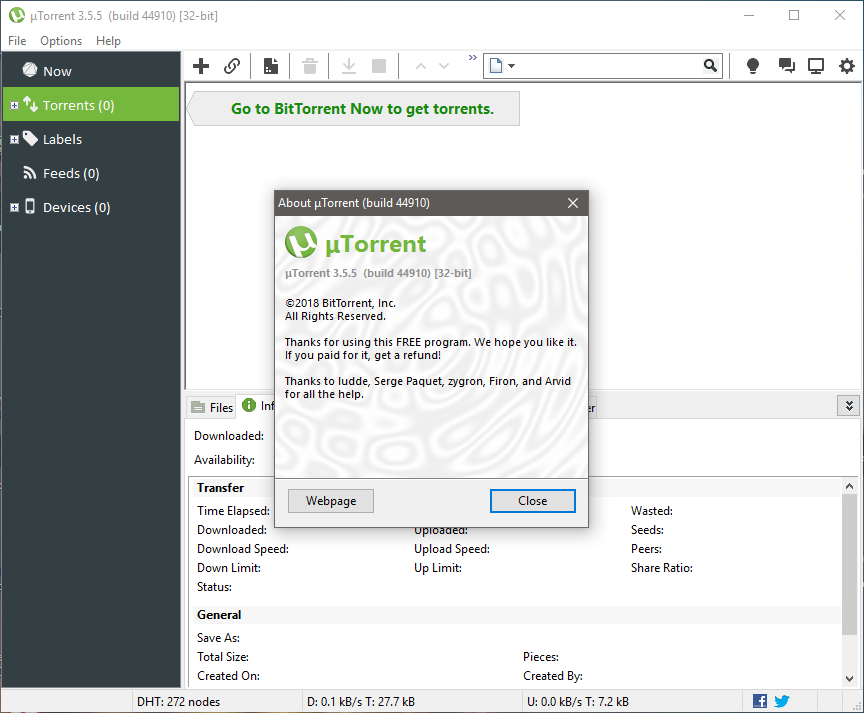Expand the Devices tree node

pos(14,208)
